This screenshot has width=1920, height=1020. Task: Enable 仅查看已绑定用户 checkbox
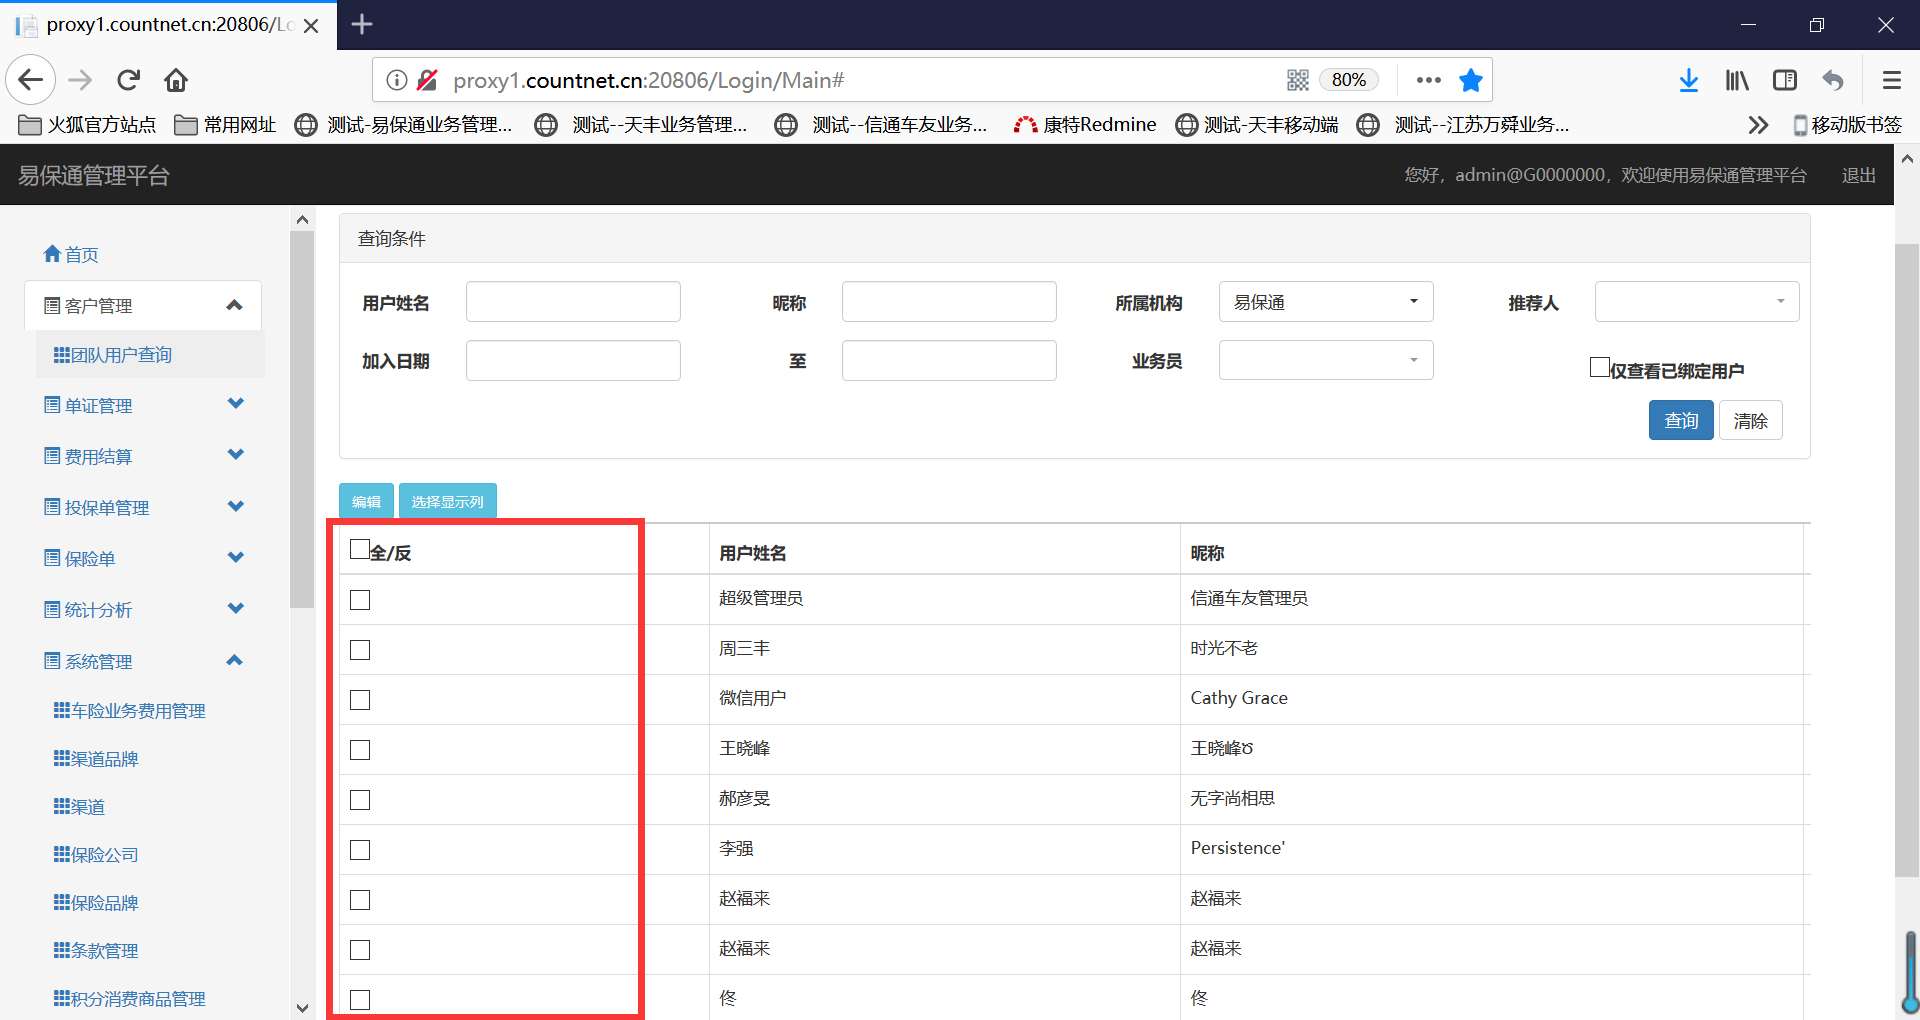tap(1599, 367)
